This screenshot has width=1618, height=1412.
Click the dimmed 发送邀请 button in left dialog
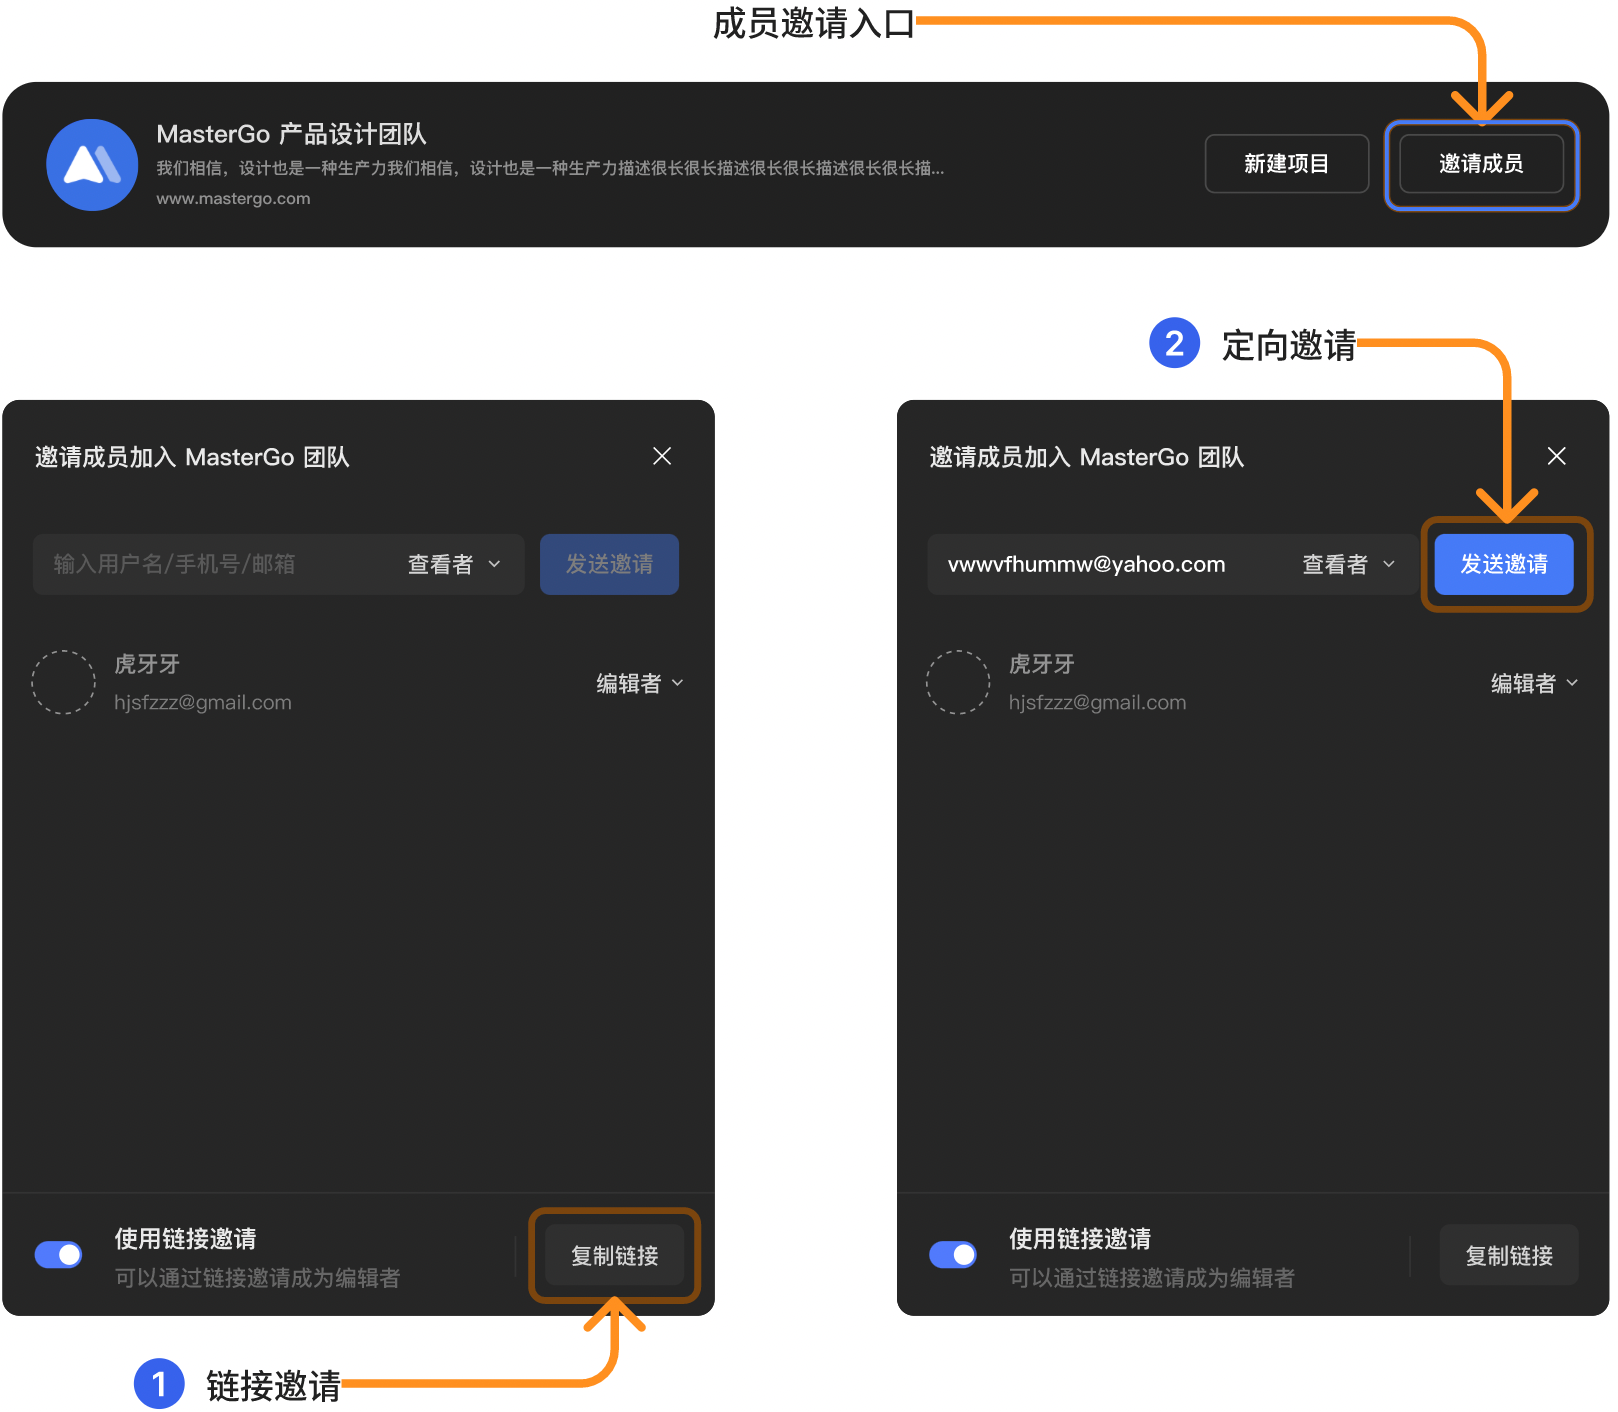[x=609, y=564]
